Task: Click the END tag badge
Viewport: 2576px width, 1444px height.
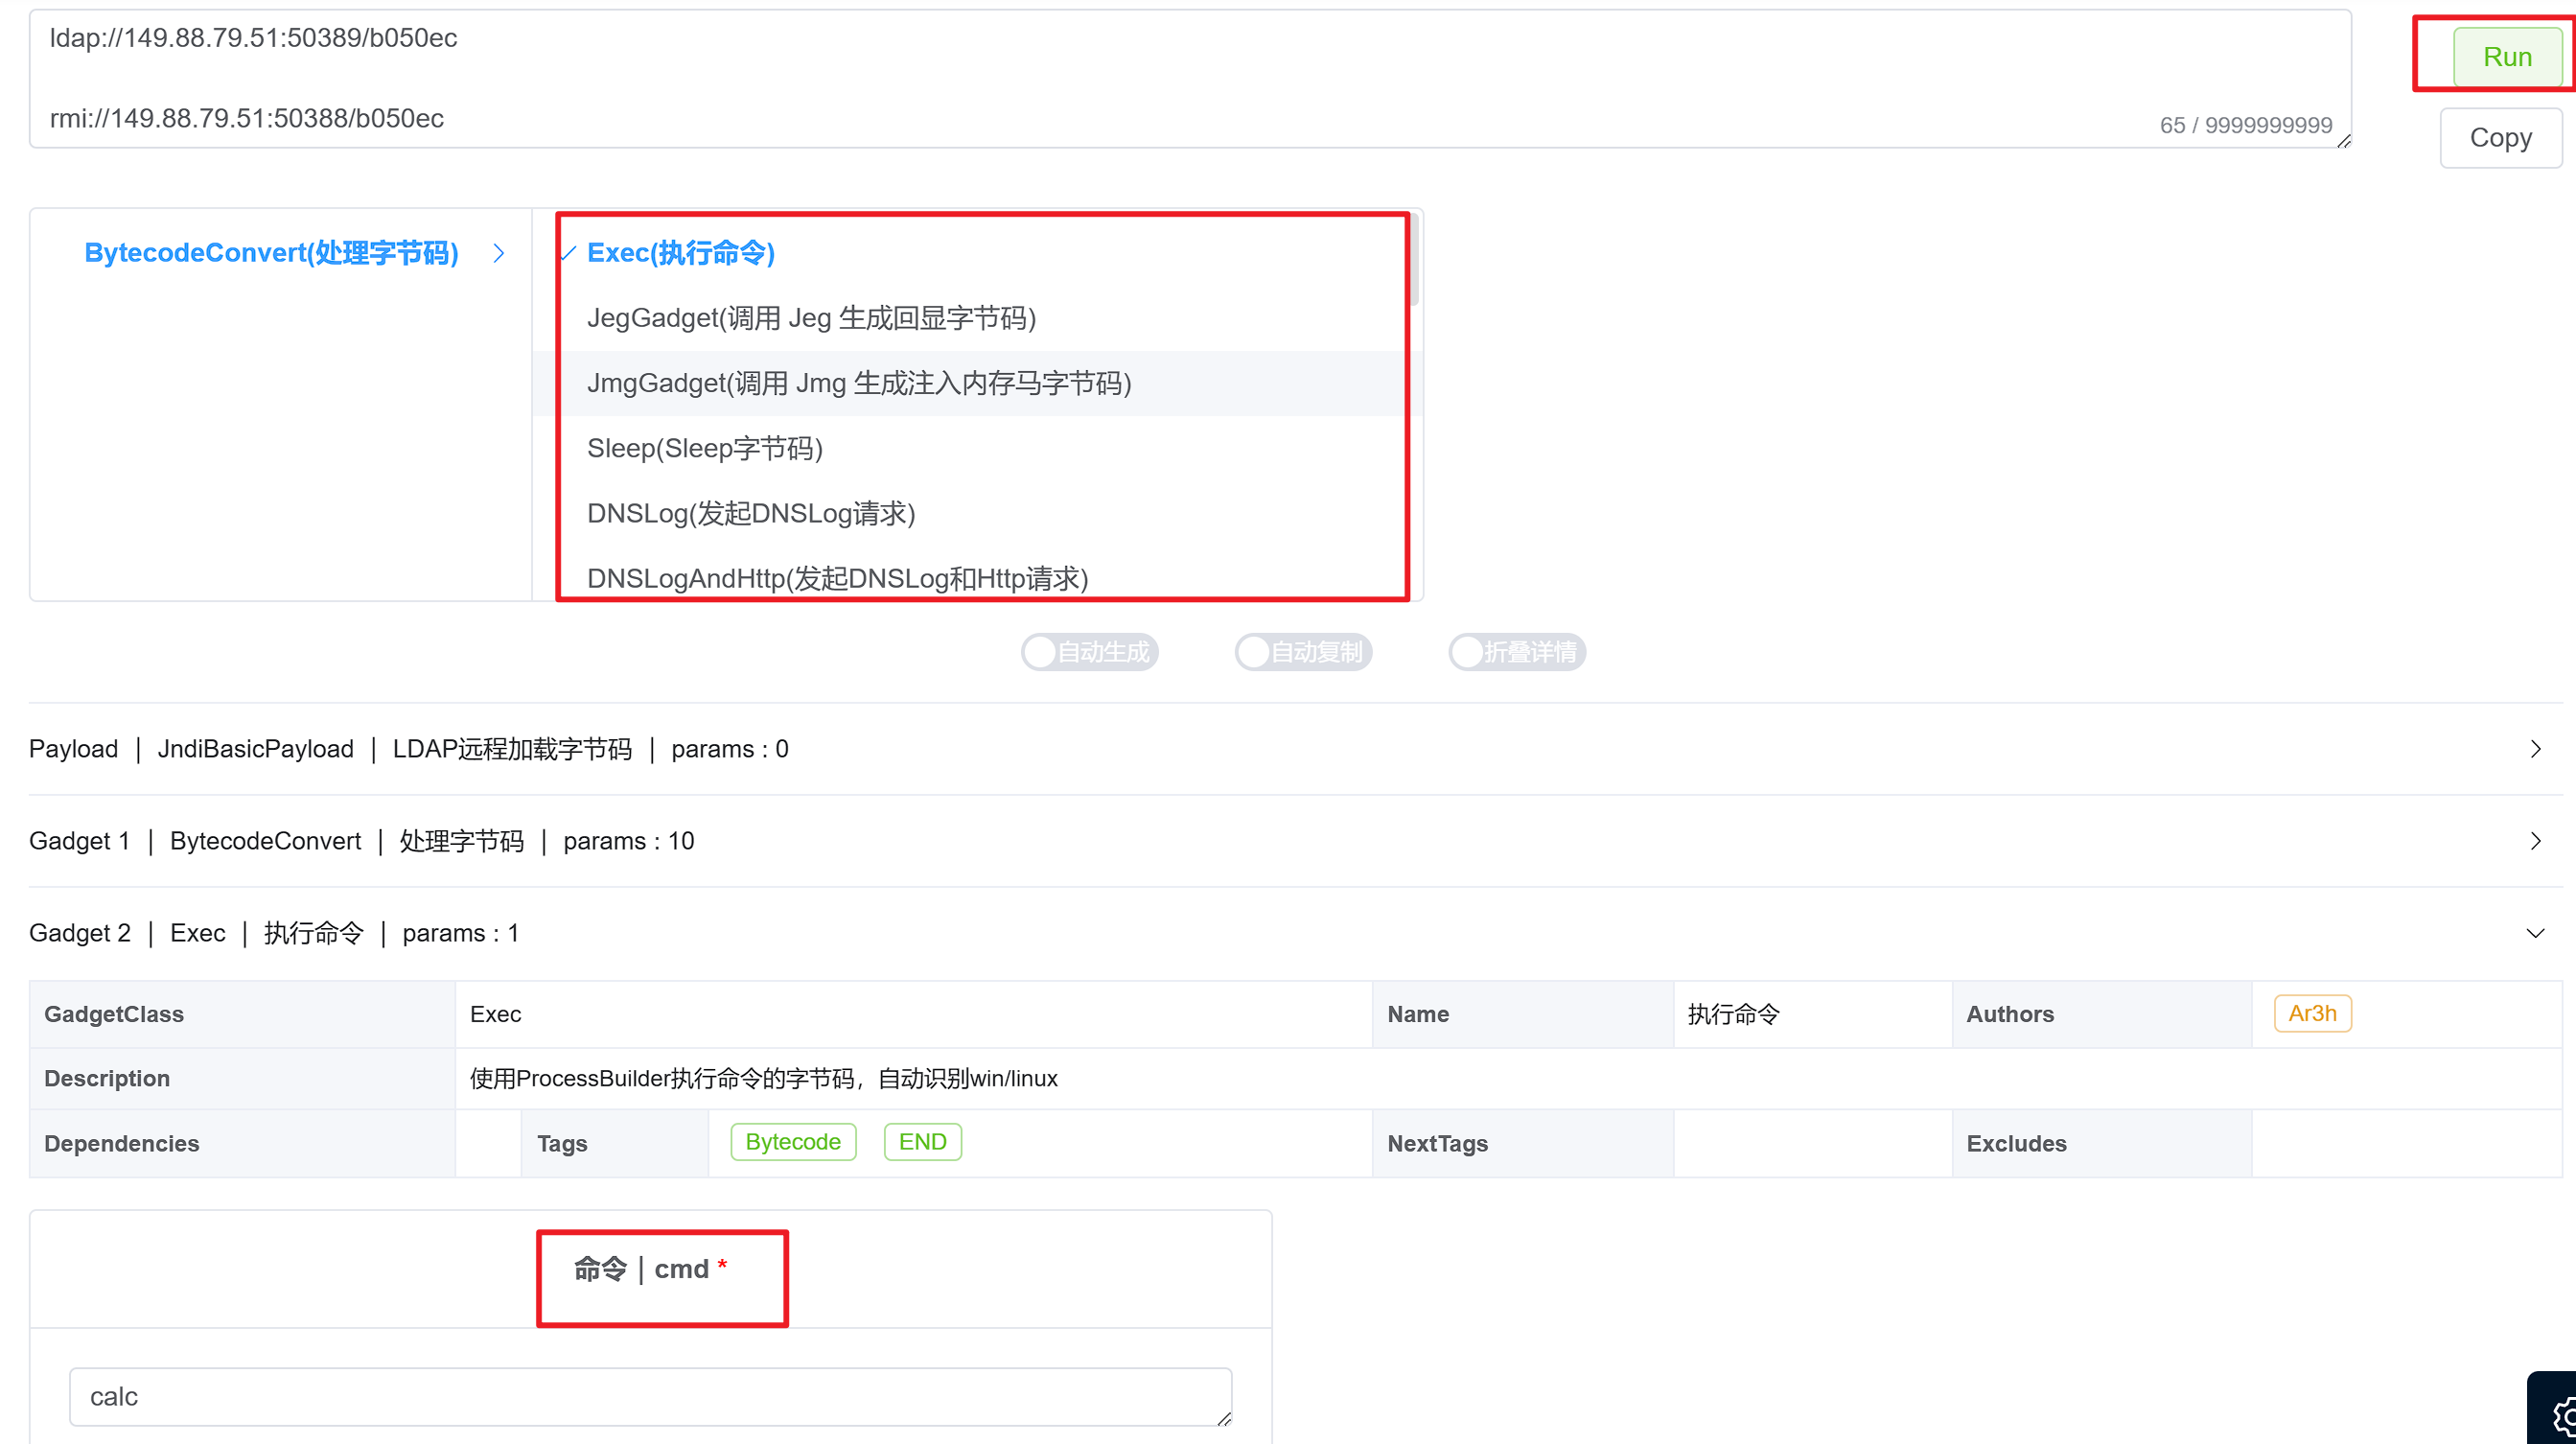Action: (921, 1142)
